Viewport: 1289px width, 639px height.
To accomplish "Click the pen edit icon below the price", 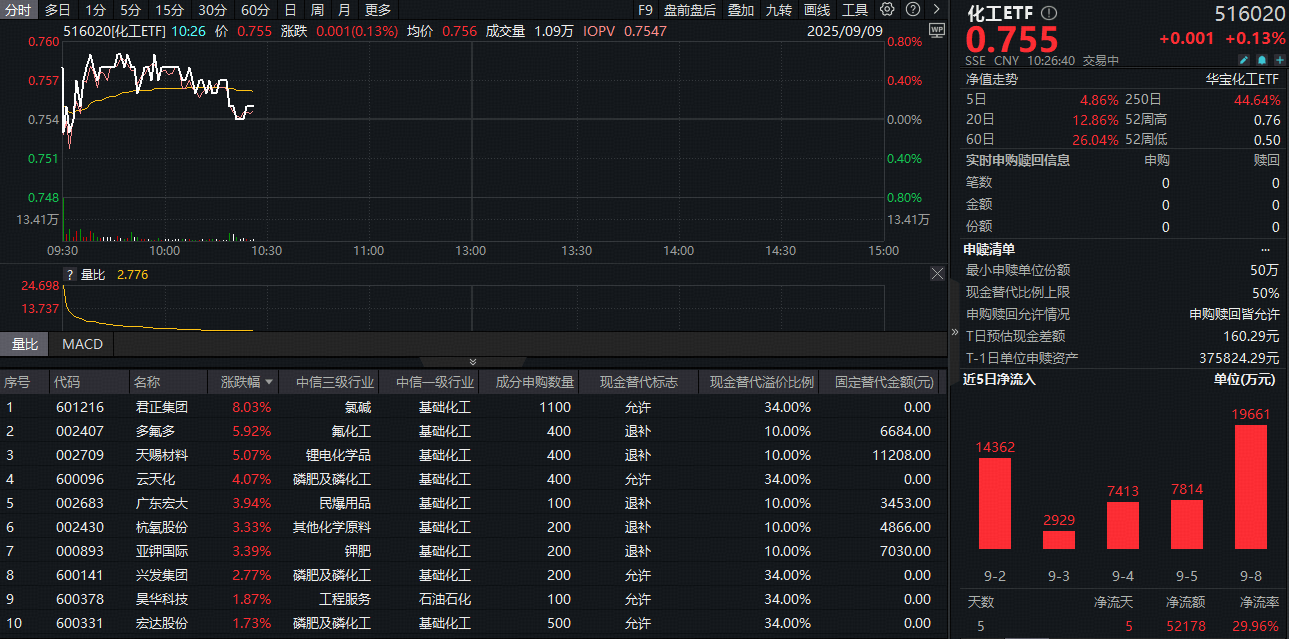I will (x=1244, y=60).
